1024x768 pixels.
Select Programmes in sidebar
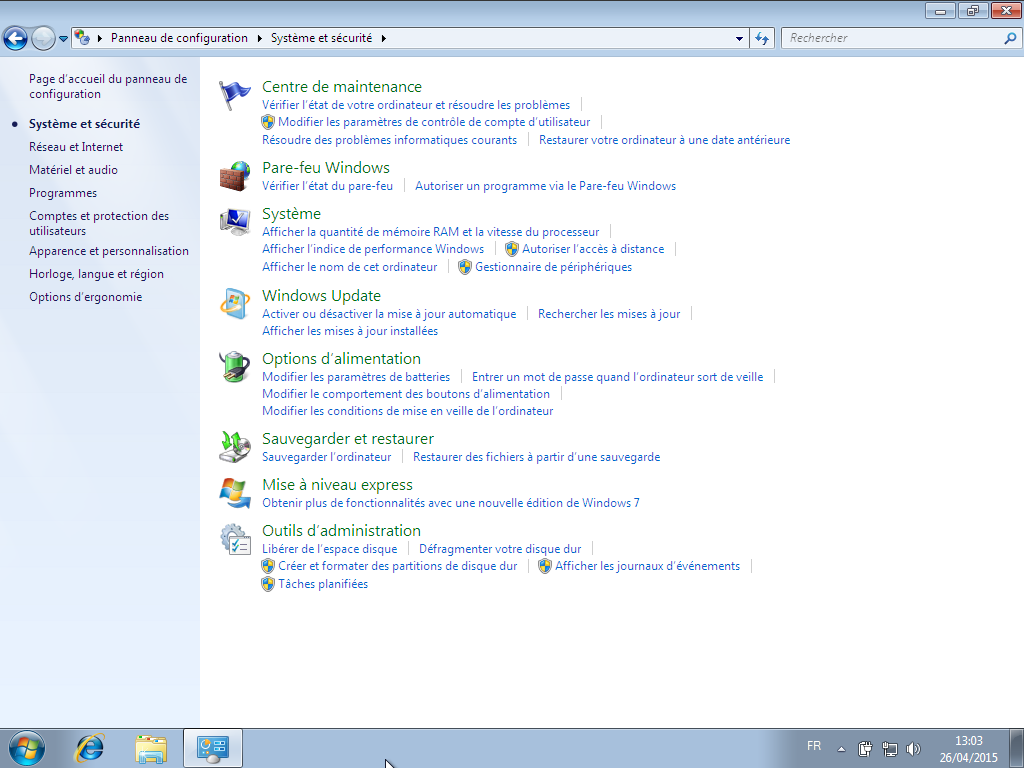tap(63, 193)
